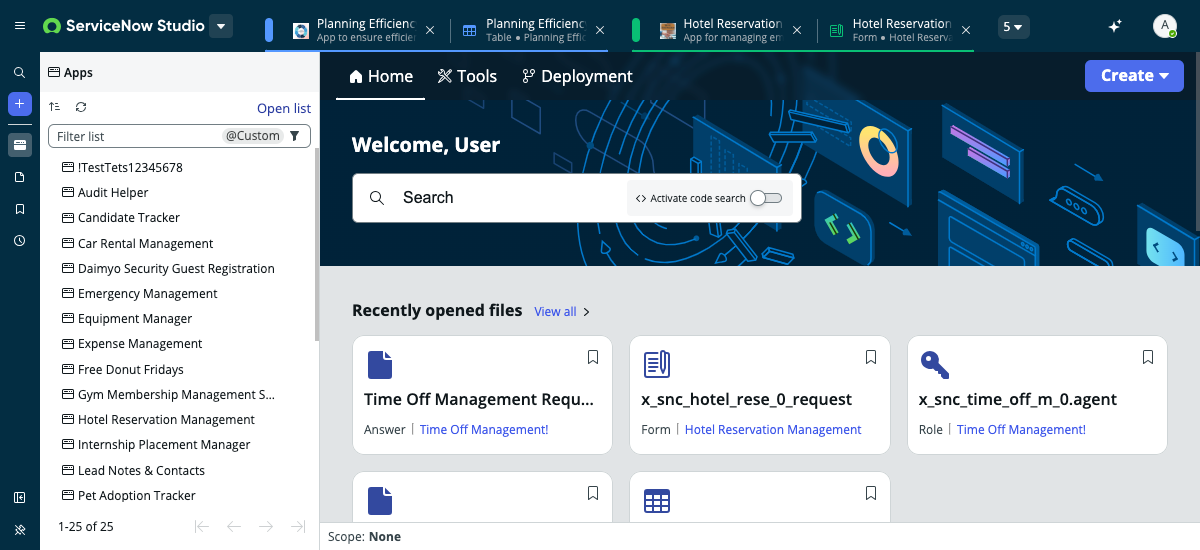Click the filter funnel icon in filter box
1200x550 pixels.
(x=294, y=136)
